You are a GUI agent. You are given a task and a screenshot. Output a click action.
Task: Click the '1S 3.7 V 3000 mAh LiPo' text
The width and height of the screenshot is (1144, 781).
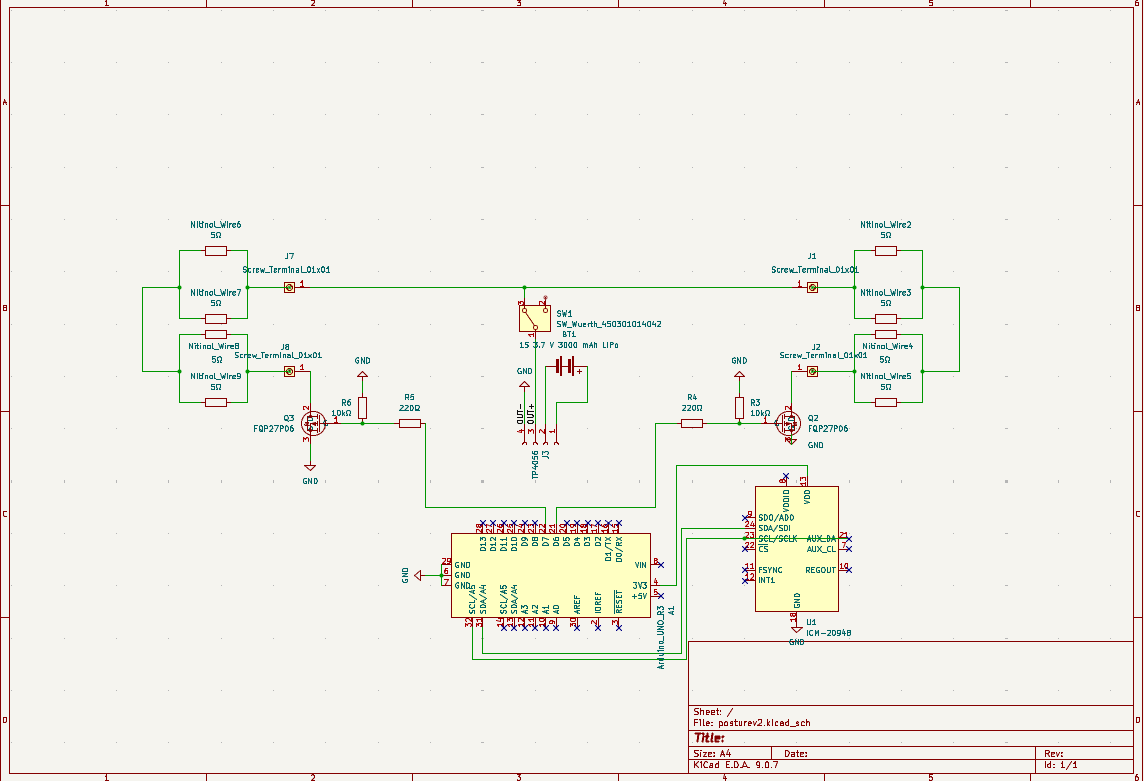(569, 345)
